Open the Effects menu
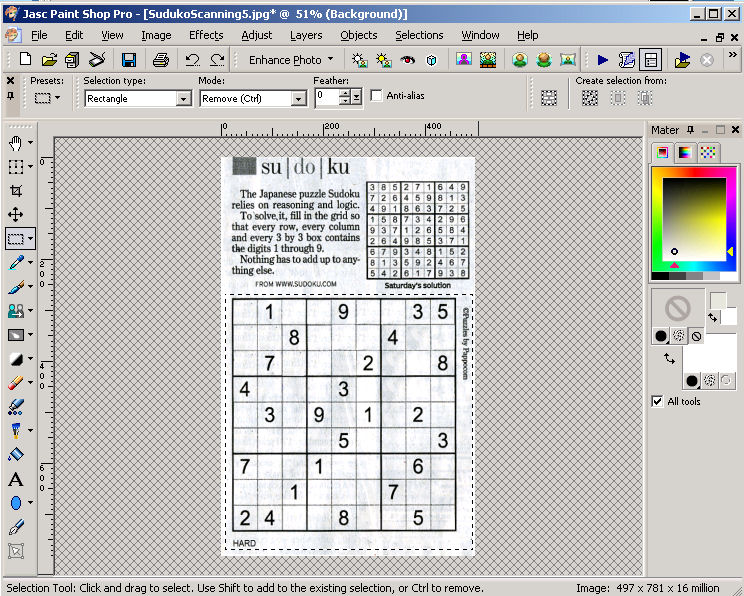 (206, 35)
